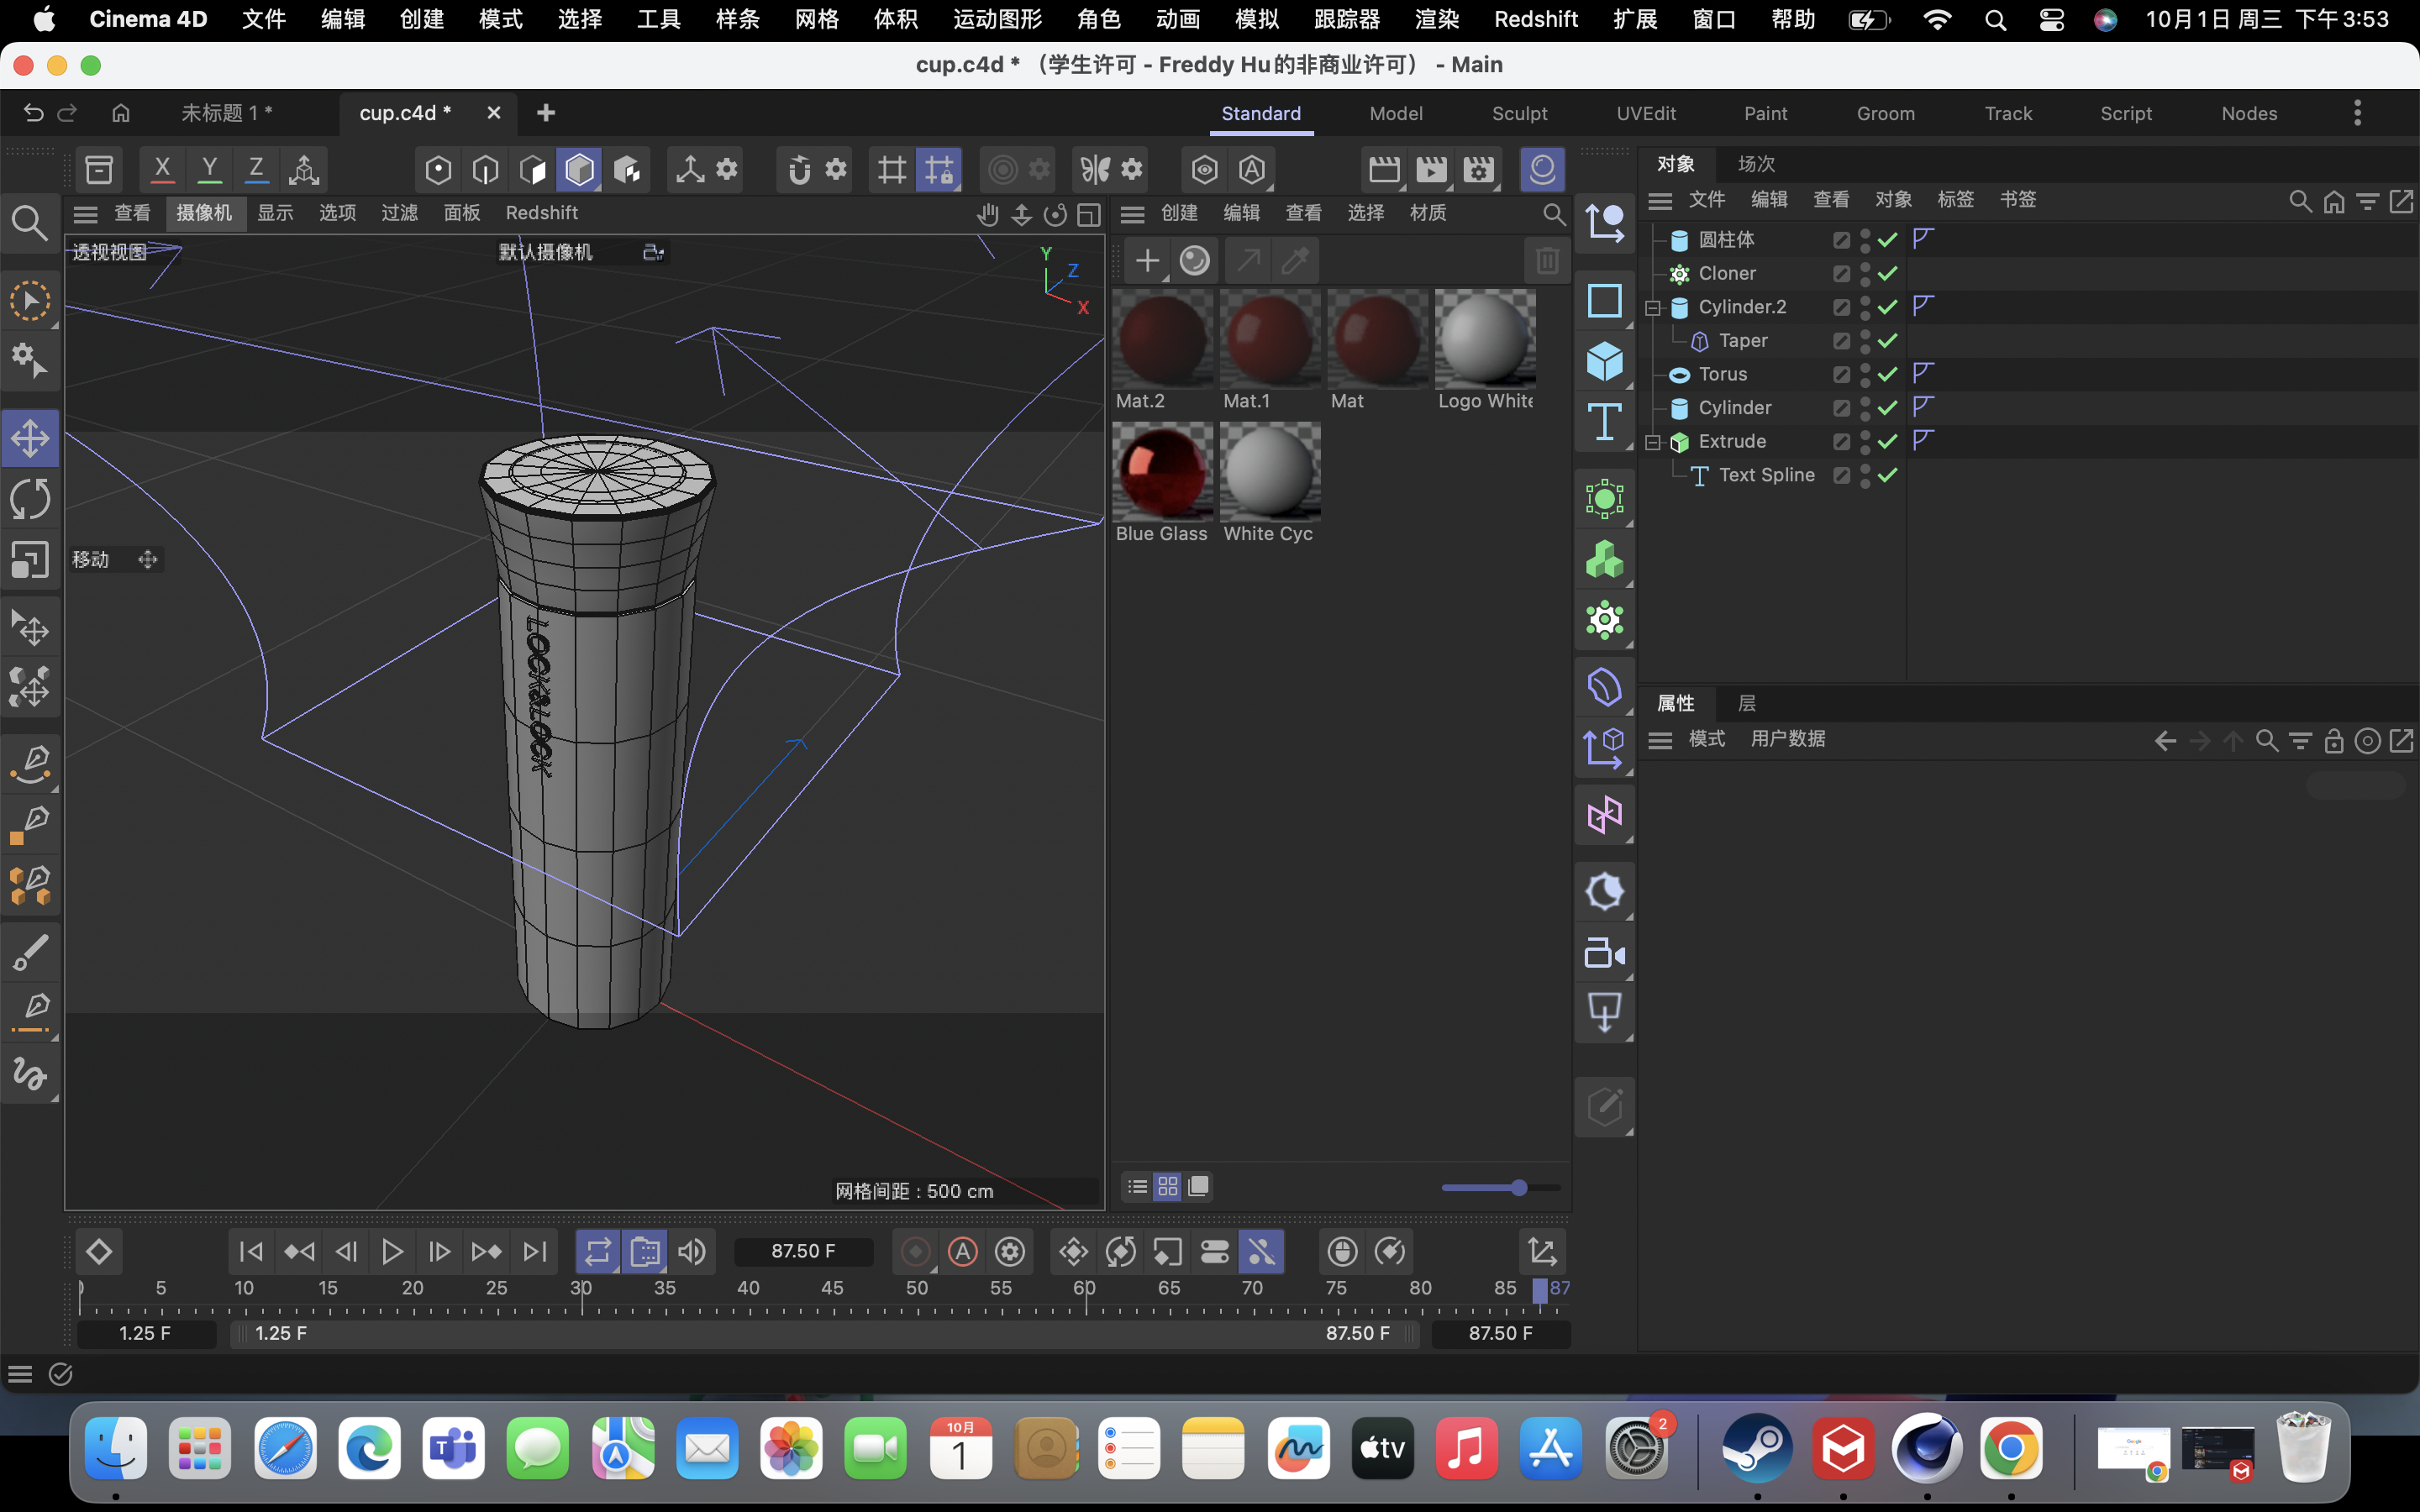Viewport: 2420px width, 1512px height.
Task: Select the Scale tool
Action: pos(30,559)
